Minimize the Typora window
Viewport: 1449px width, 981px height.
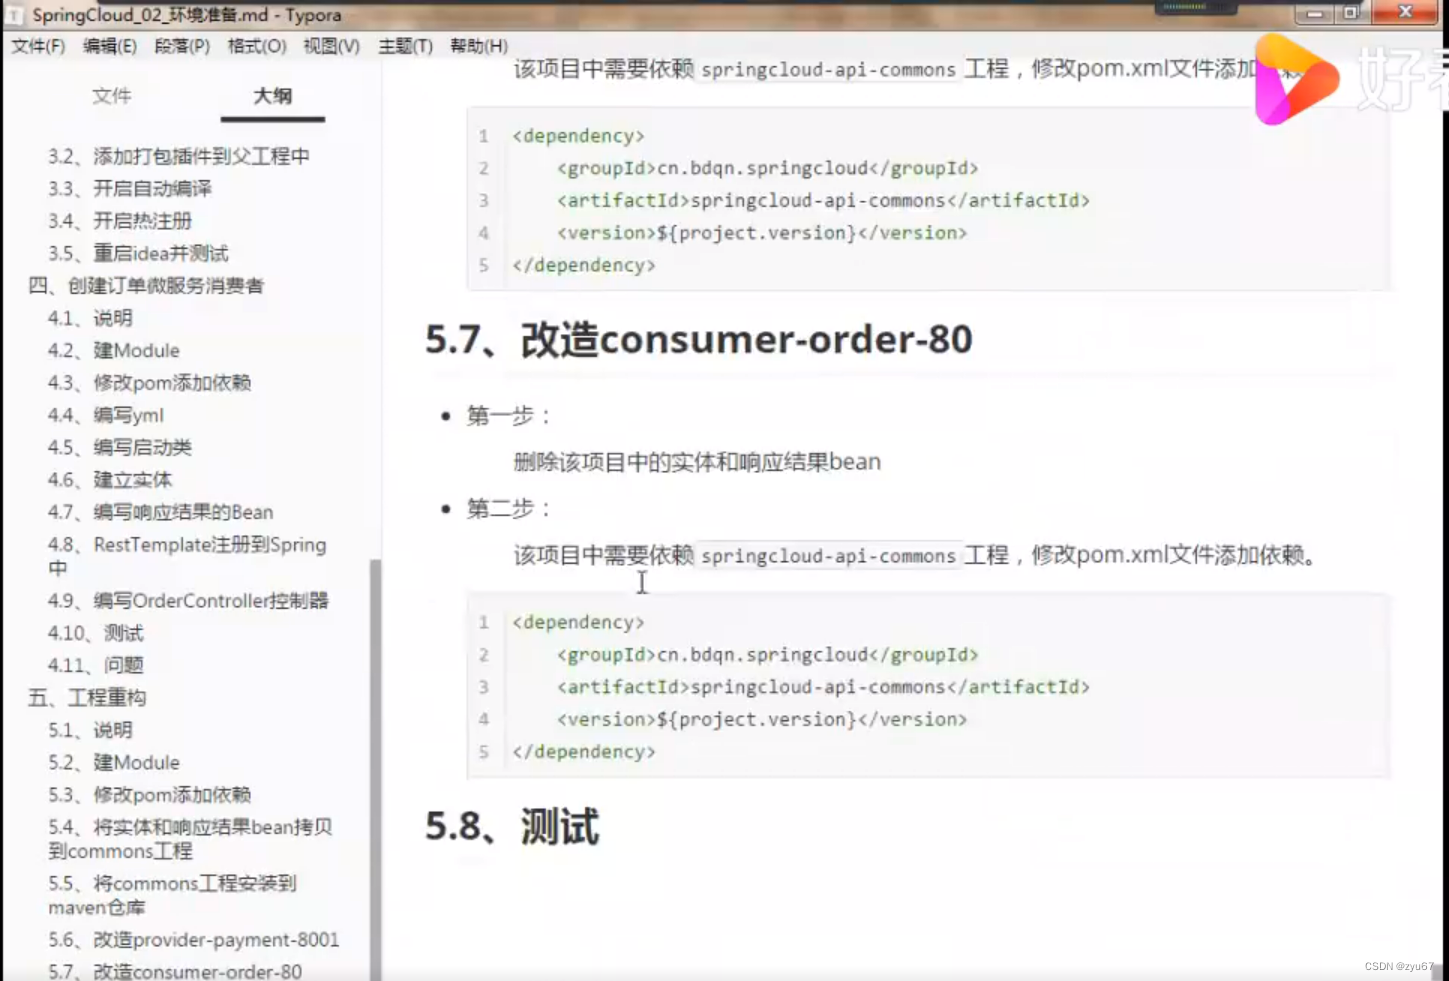(x=1314, y=13)
